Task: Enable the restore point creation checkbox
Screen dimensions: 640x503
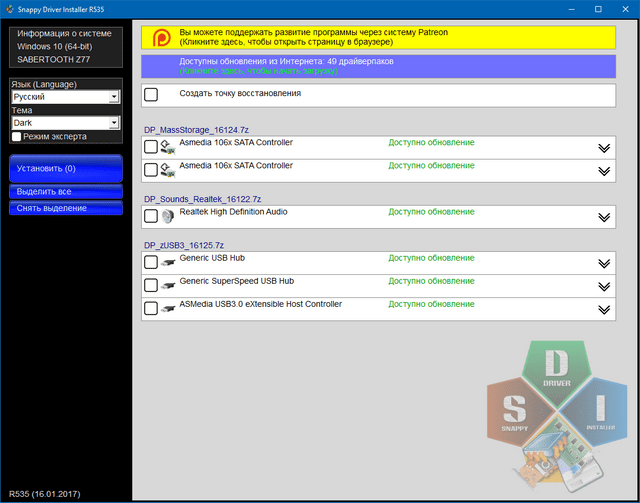Action: click(151, 95)
